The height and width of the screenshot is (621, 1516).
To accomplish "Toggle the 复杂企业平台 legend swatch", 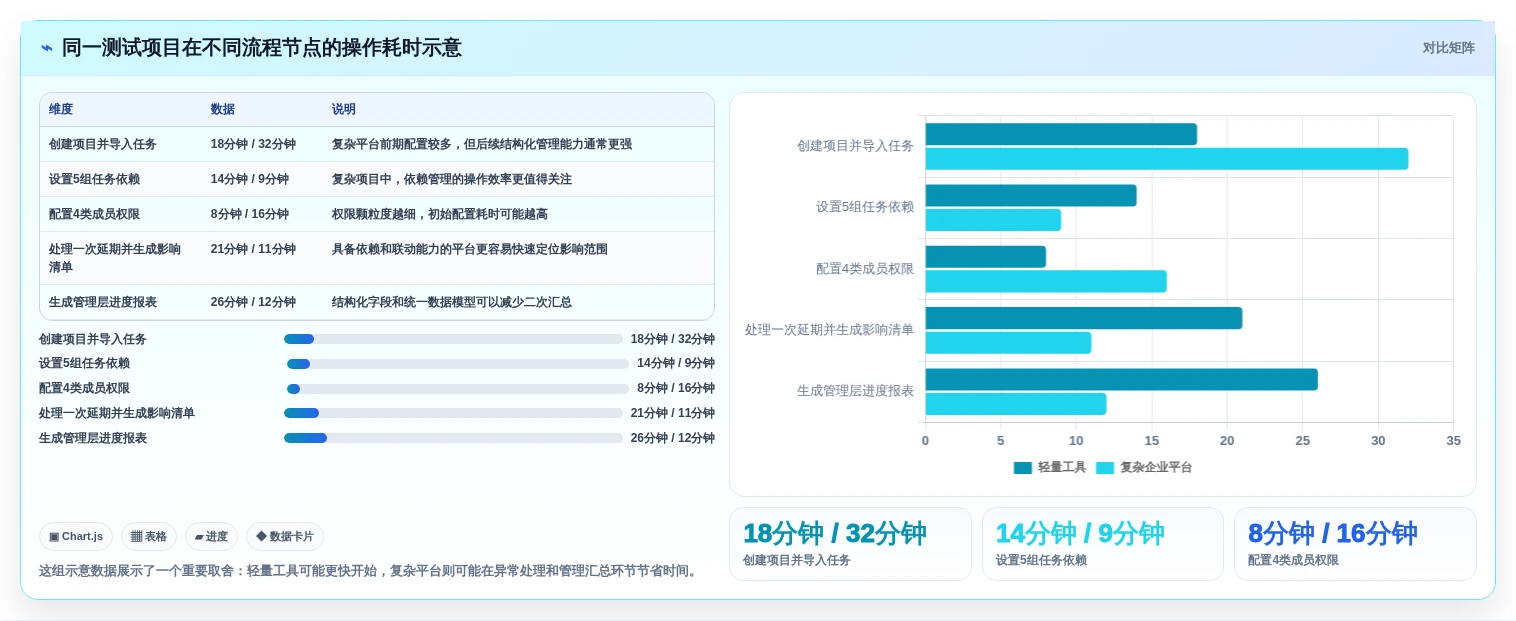I will point(1105,468).
